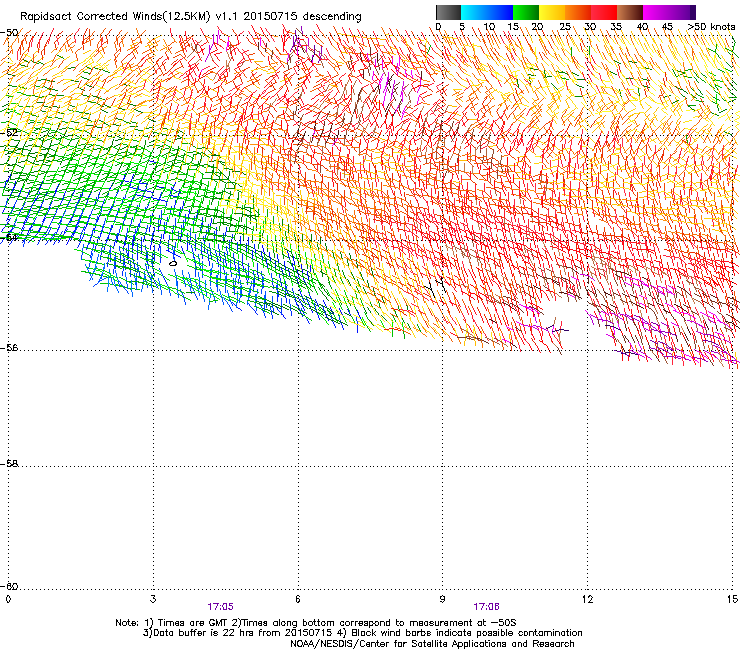Image resolution: width=740 pixels, height=650 pixels.
Task: Click the orange 25–30 knots legend swatch
Action: pos(578,12)
